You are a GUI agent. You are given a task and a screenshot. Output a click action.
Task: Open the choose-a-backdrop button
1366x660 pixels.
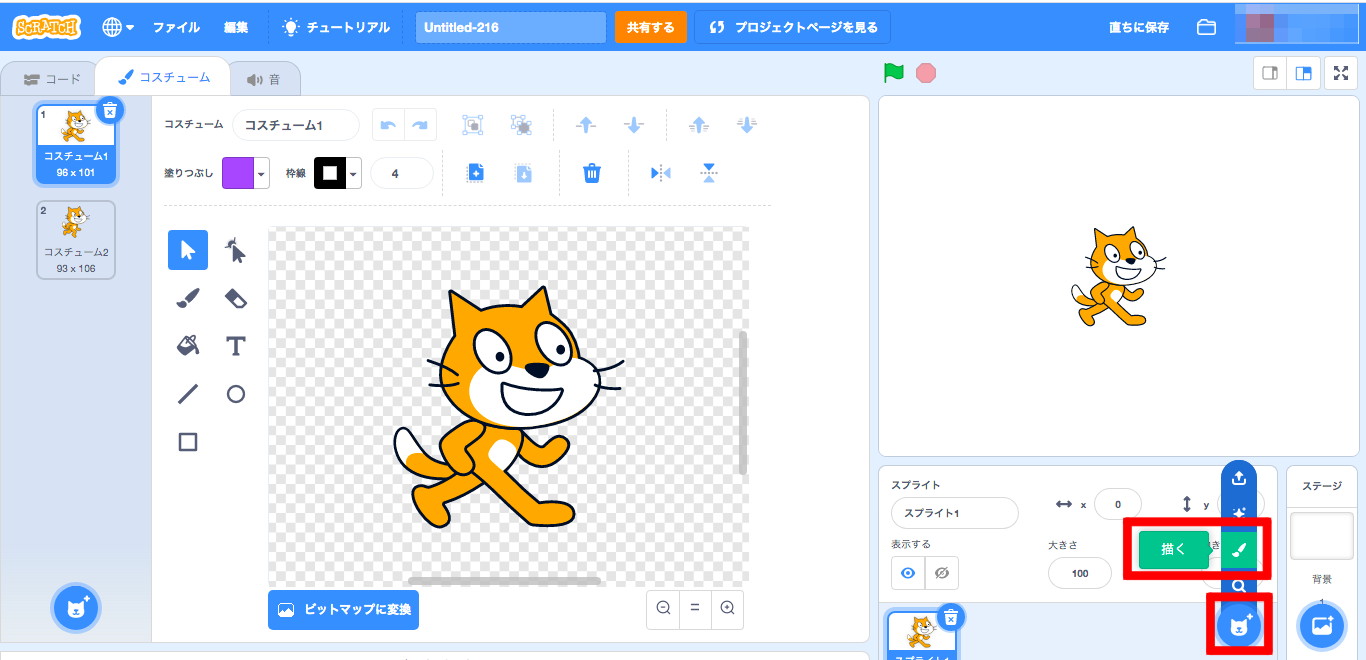tap(1322, 626)
